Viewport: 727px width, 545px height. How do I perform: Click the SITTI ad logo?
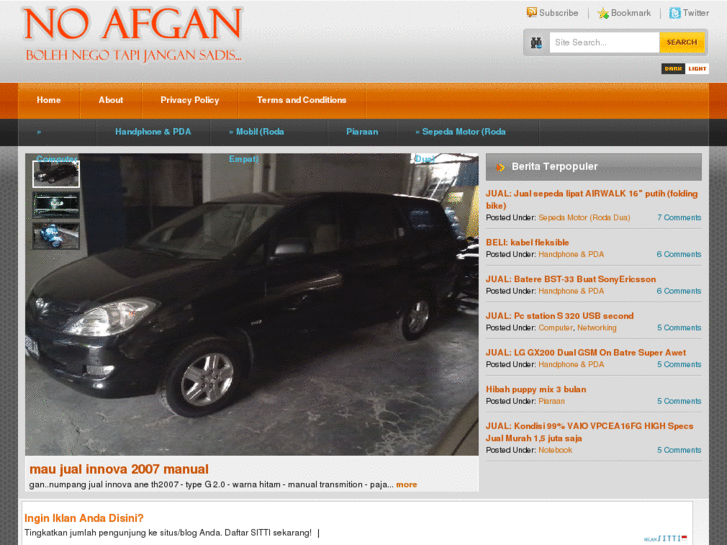(x=665, y=538)
